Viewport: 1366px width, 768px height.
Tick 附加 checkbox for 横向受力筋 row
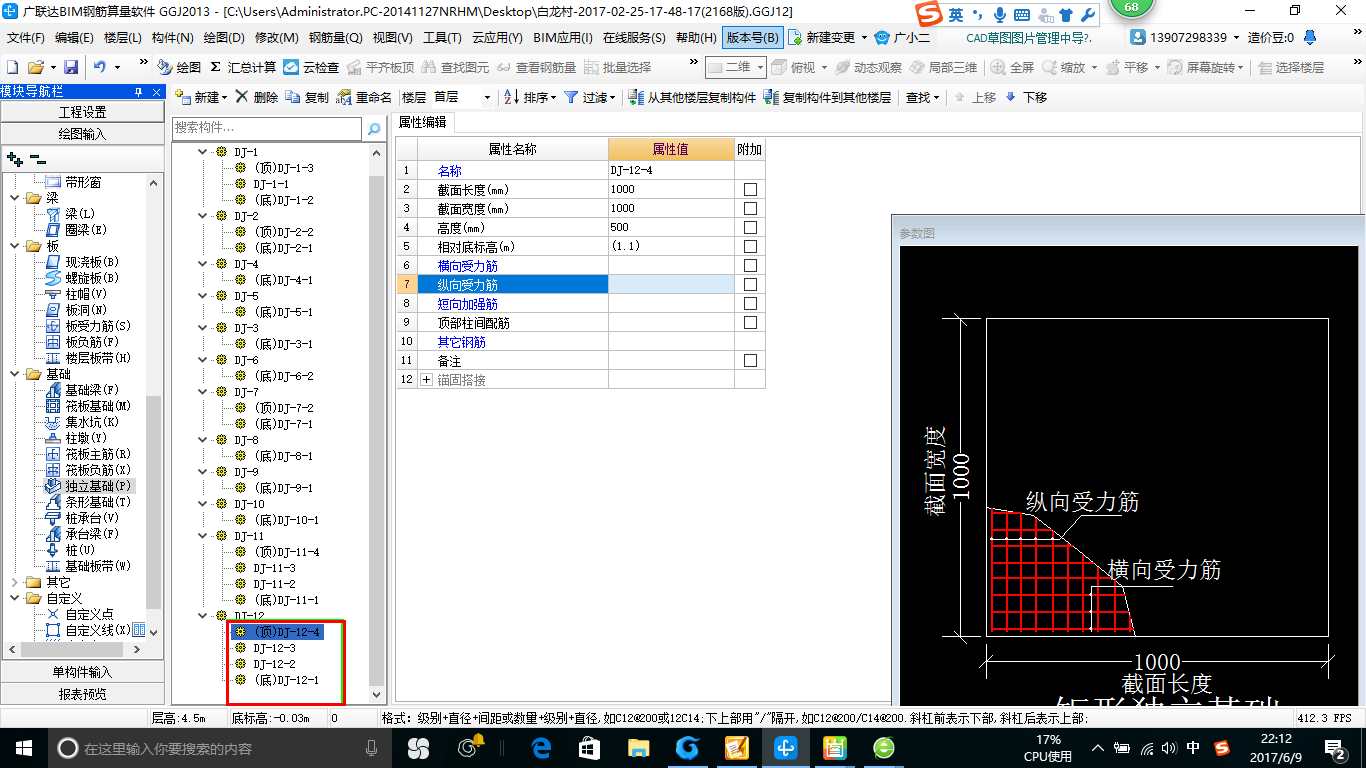[x=750, y=265]
